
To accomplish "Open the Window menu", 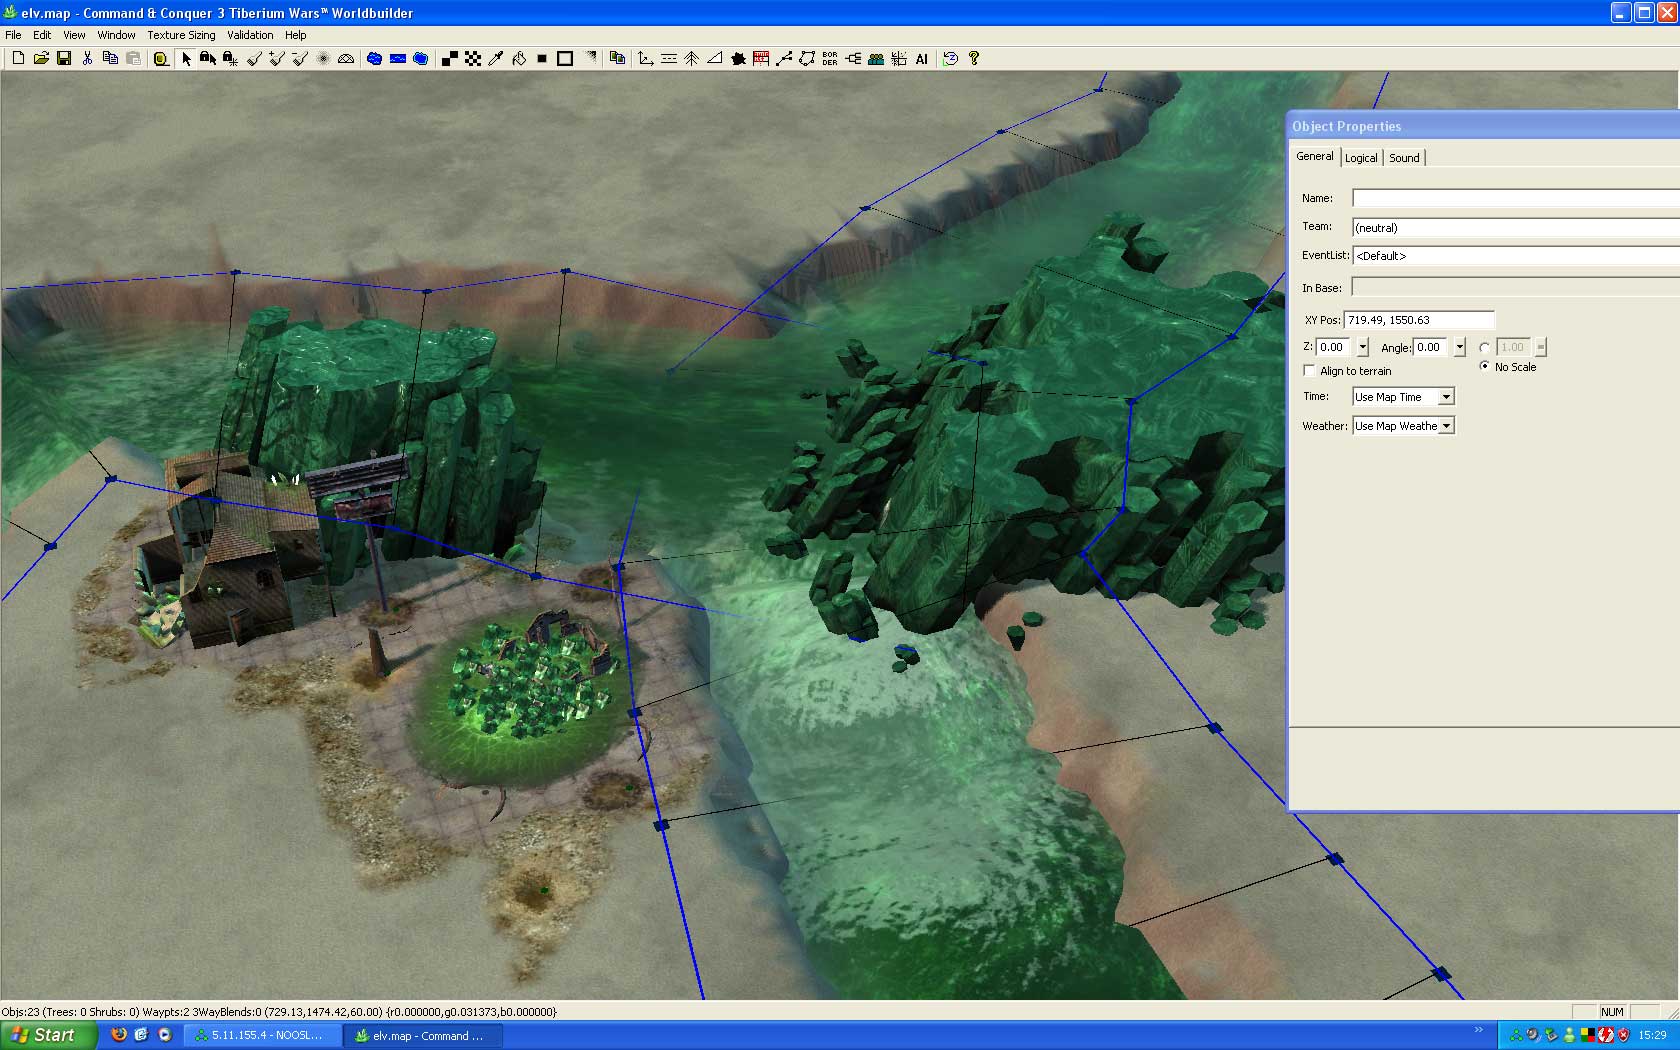I will click(116, 35).
